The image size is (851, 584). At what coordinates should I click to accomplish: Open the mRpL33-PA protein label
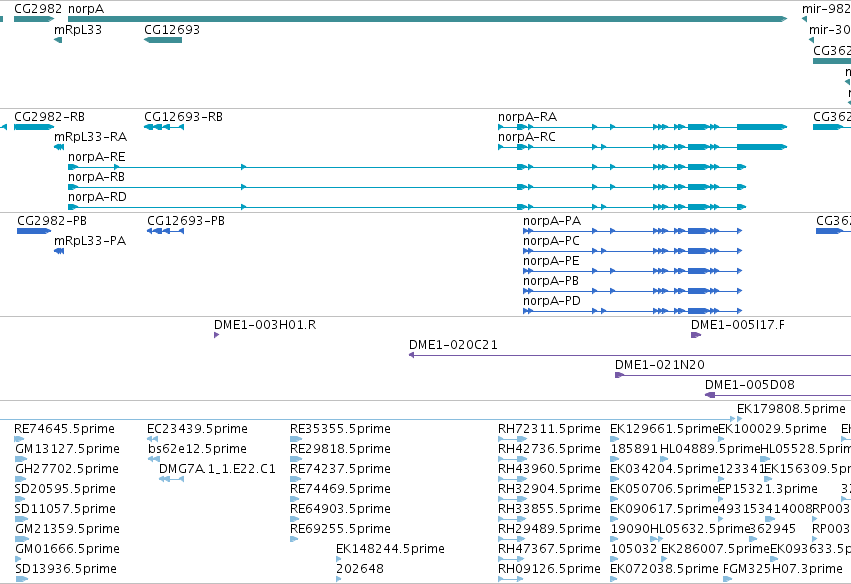(90, 241)
